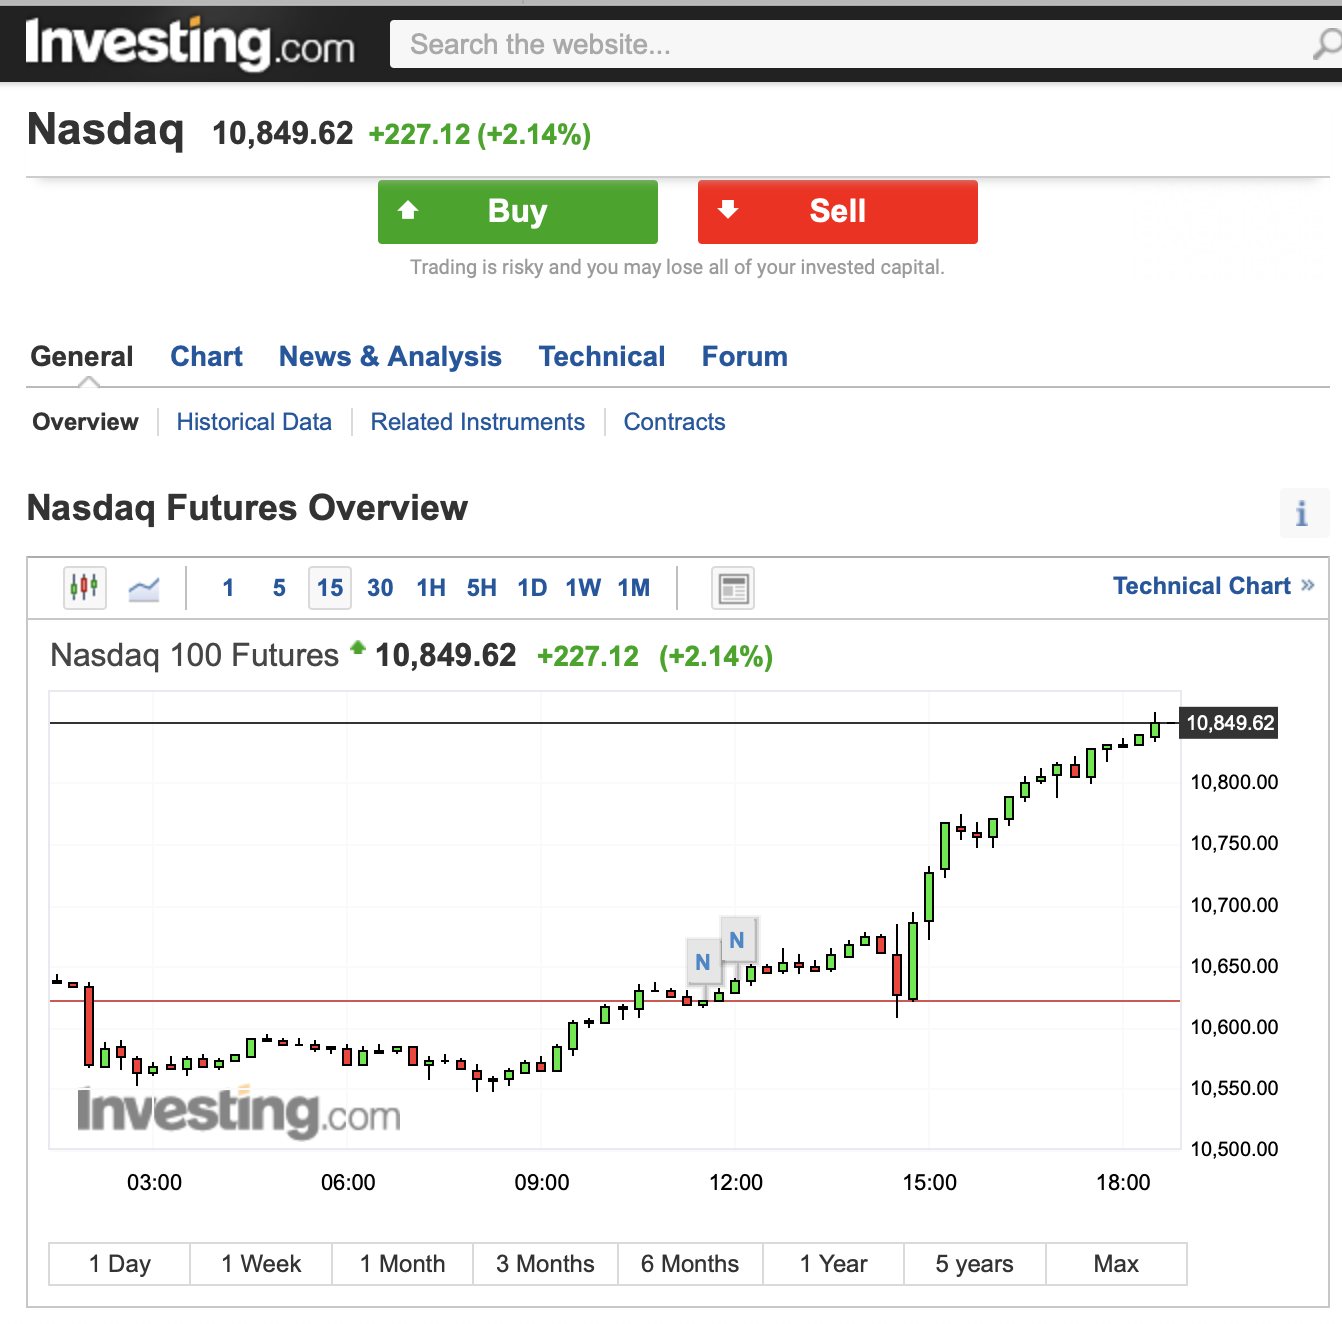Click the 10,849.62 current price label on axis
The image size is (1342, 1324).
point(1230,723)
